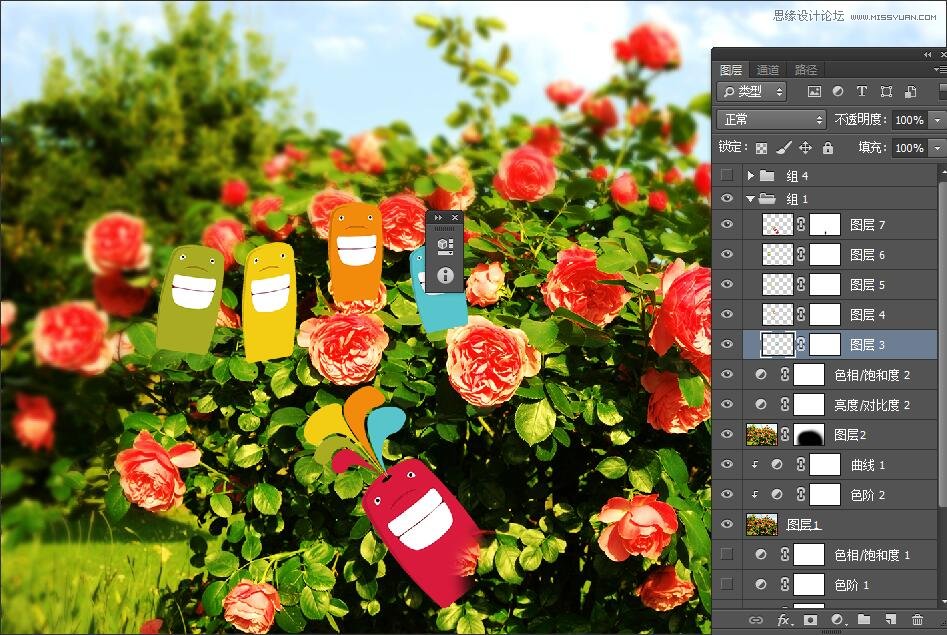Select the 亮度/对比度 2 layer name

872,405
